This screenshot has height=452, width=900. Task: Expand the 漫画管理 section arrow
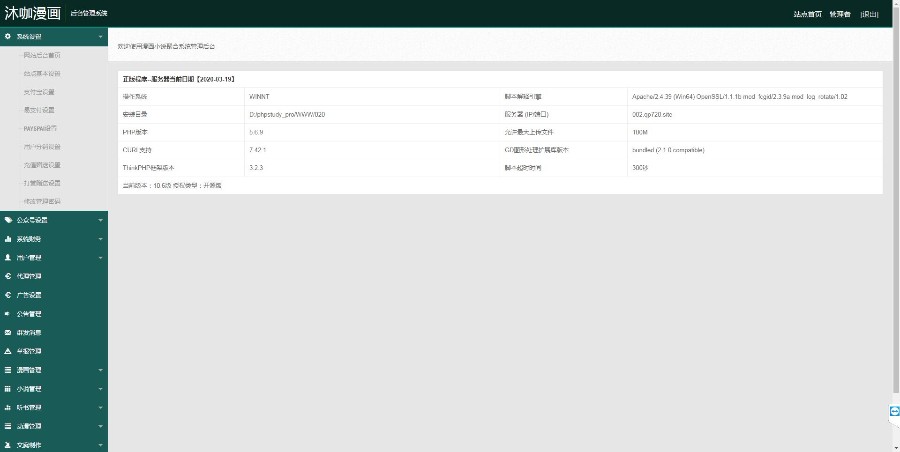tap(100, 370)
